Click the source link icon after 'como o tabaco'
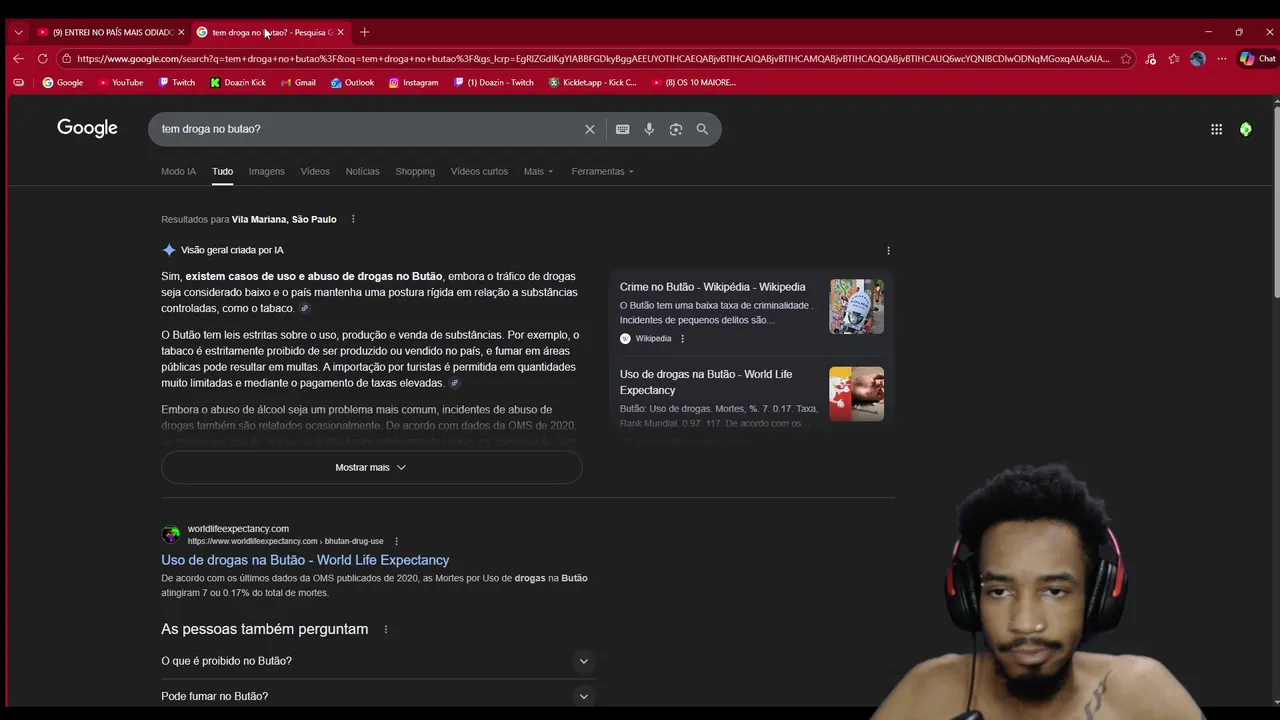Screen dimensions: 1280x720 305,309
